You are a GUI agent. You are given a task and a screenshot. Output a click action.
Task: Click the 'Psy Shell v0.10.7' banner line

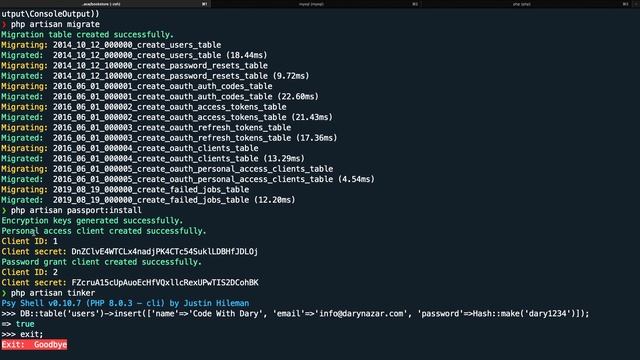pyautogui.click(x=125, y=303)
